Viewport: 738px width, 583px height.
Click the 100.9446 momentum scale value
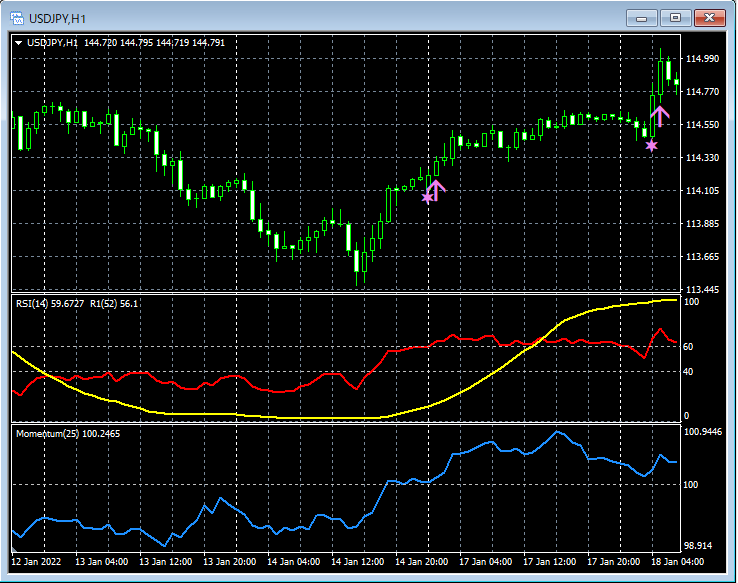click(702, 432)
